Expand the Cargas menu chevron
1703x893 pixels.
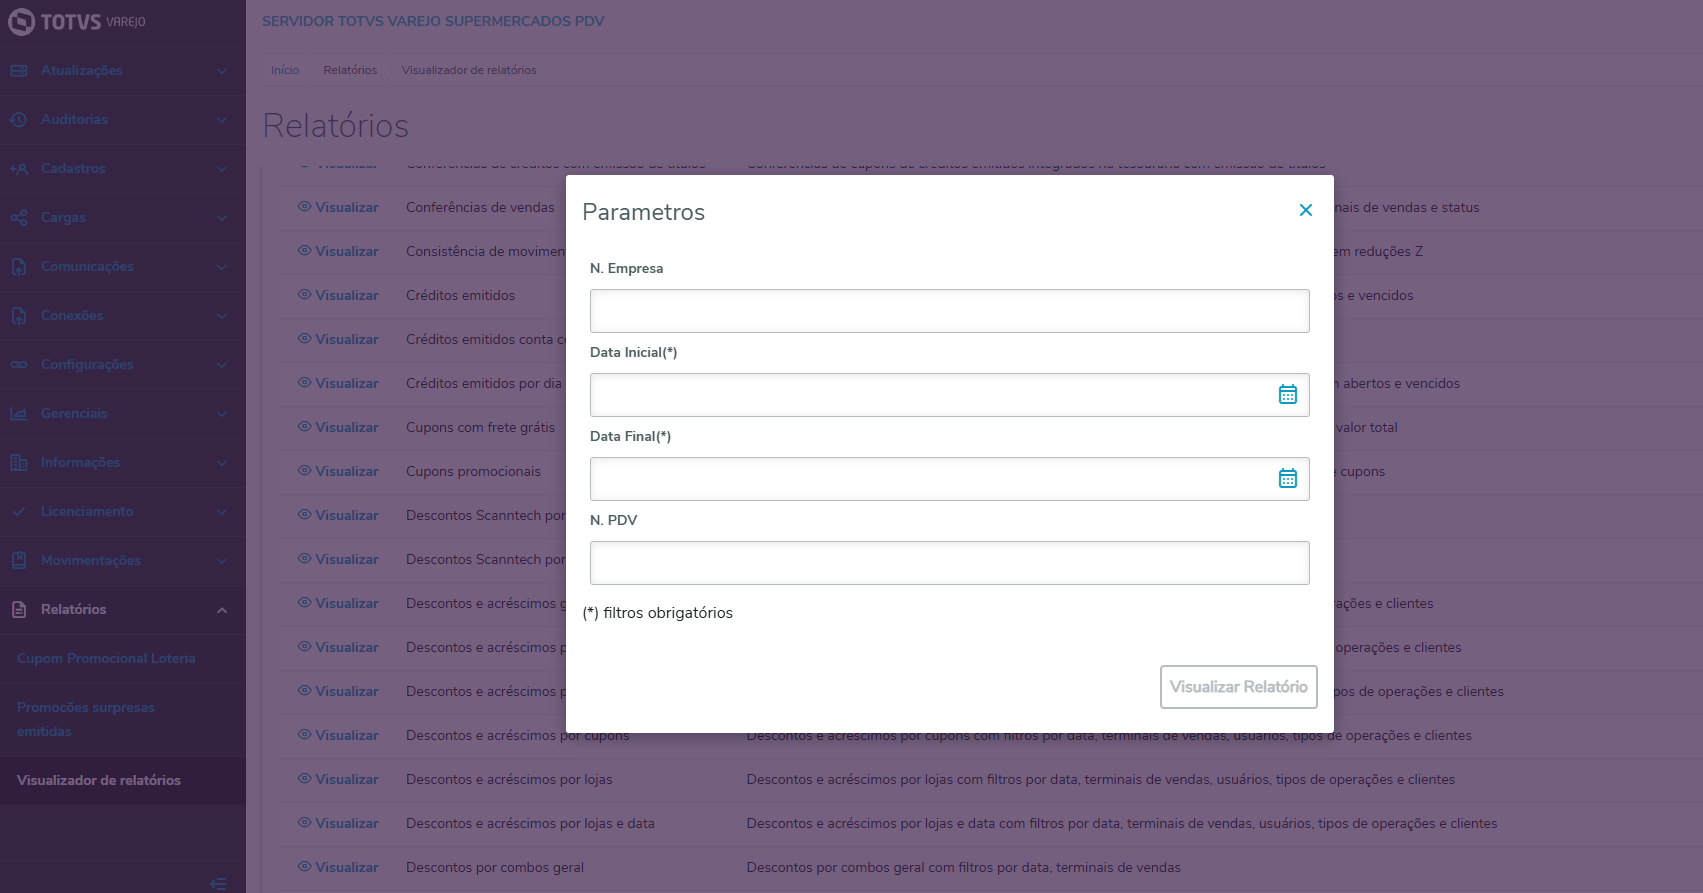click(x=222, y=218)
